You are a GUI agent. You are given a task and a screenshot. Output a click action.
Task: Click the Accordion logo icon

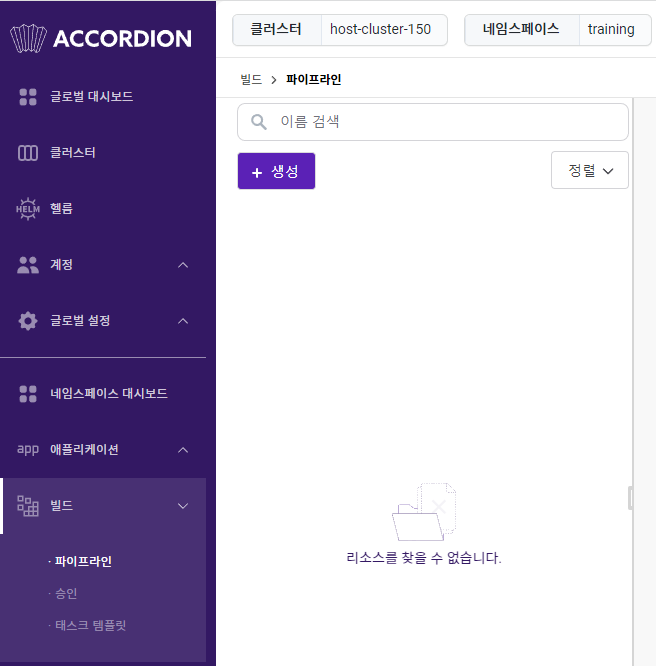(x=28, y=39)
